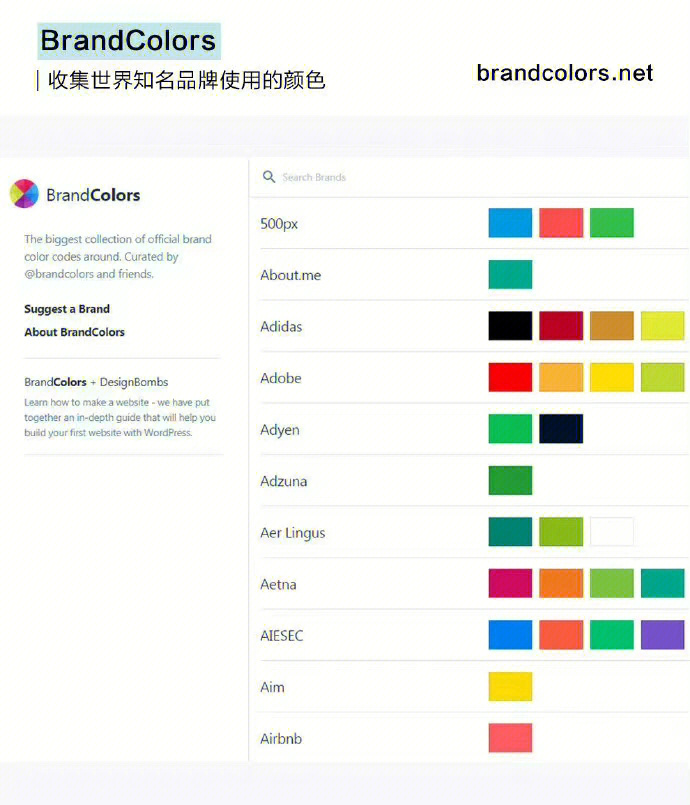Open the Suggest a Brand link

point(67,309)
